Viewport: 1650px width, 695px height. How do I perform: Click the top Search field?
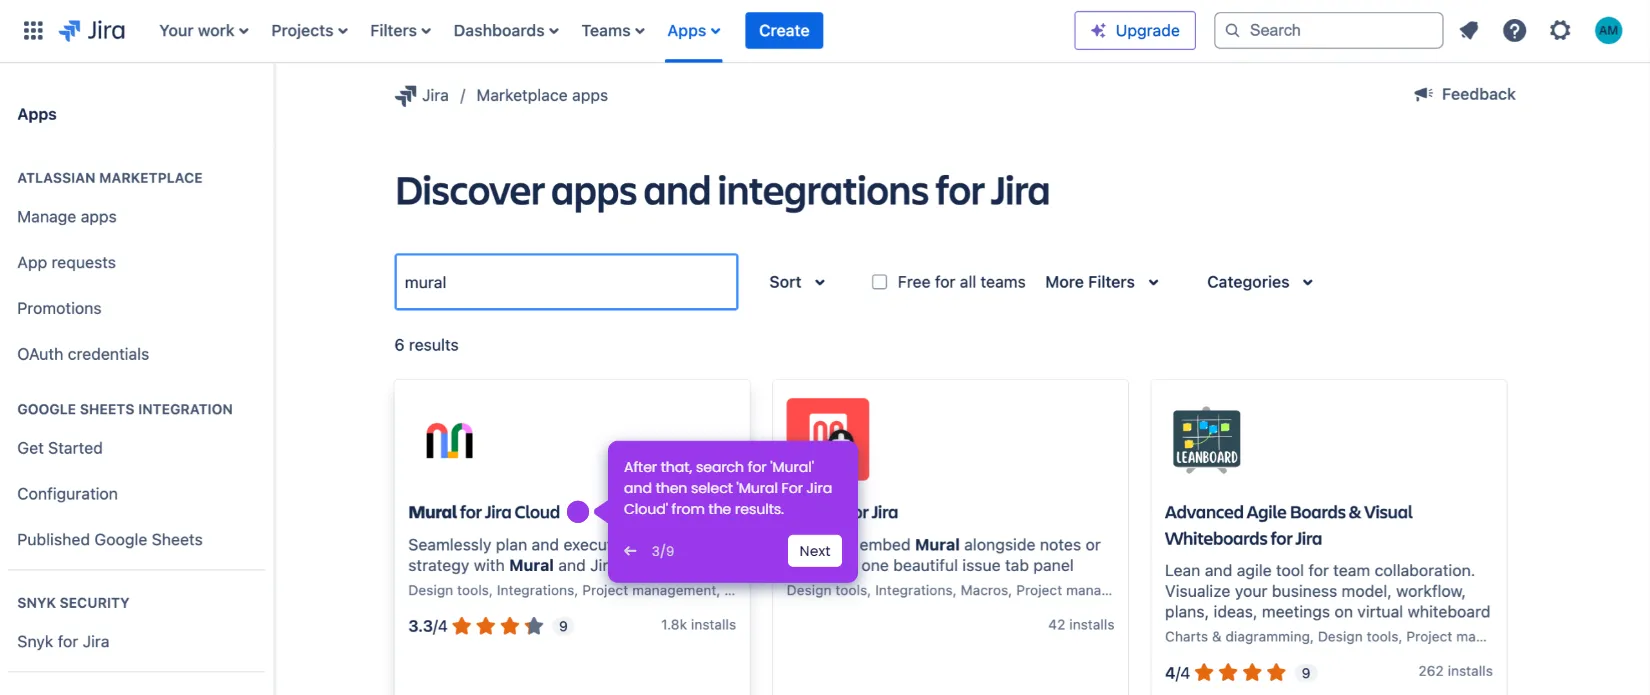click(1329, 31)
